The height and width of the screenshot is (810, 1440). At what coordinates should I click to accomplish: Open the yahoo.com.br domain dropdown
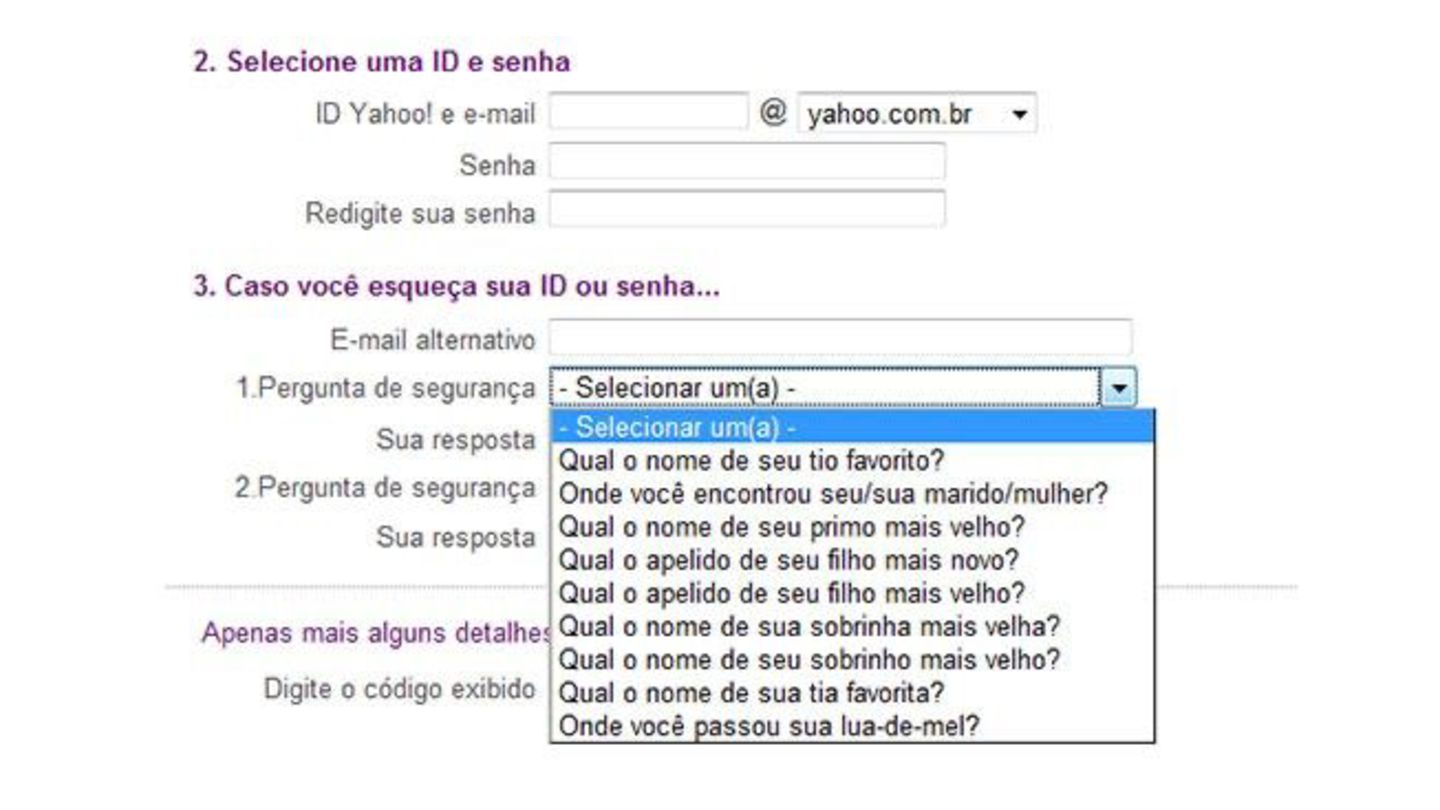[916, 114]
